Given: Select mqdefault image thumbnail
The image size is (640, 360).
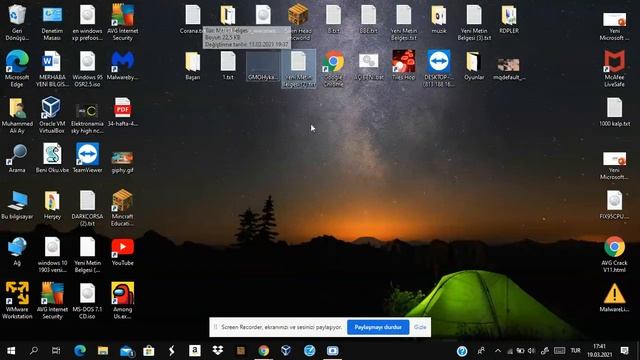Looking at the screenshot, I should pyautogui.click(x=509, y=69).
